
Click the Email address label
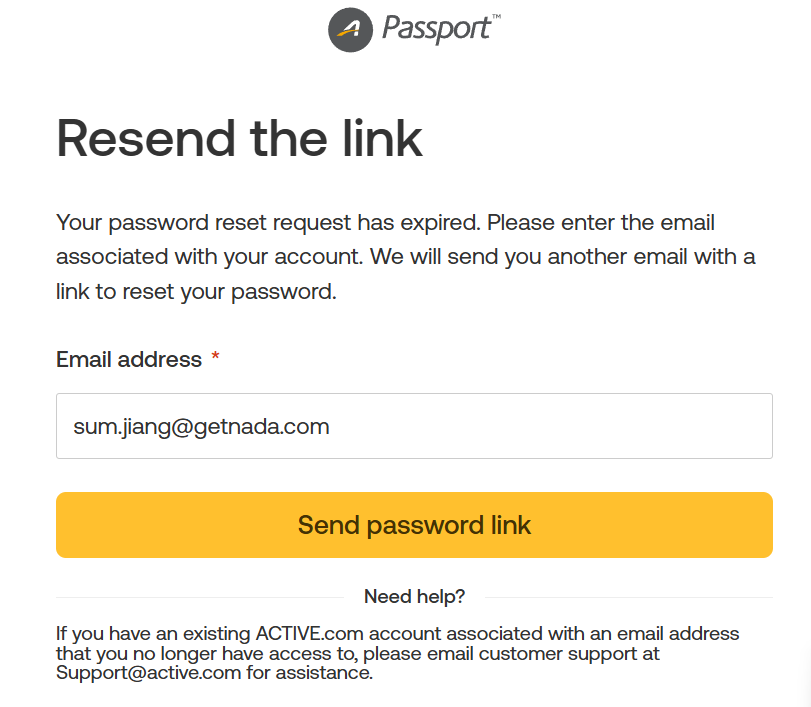coord(129,359)
